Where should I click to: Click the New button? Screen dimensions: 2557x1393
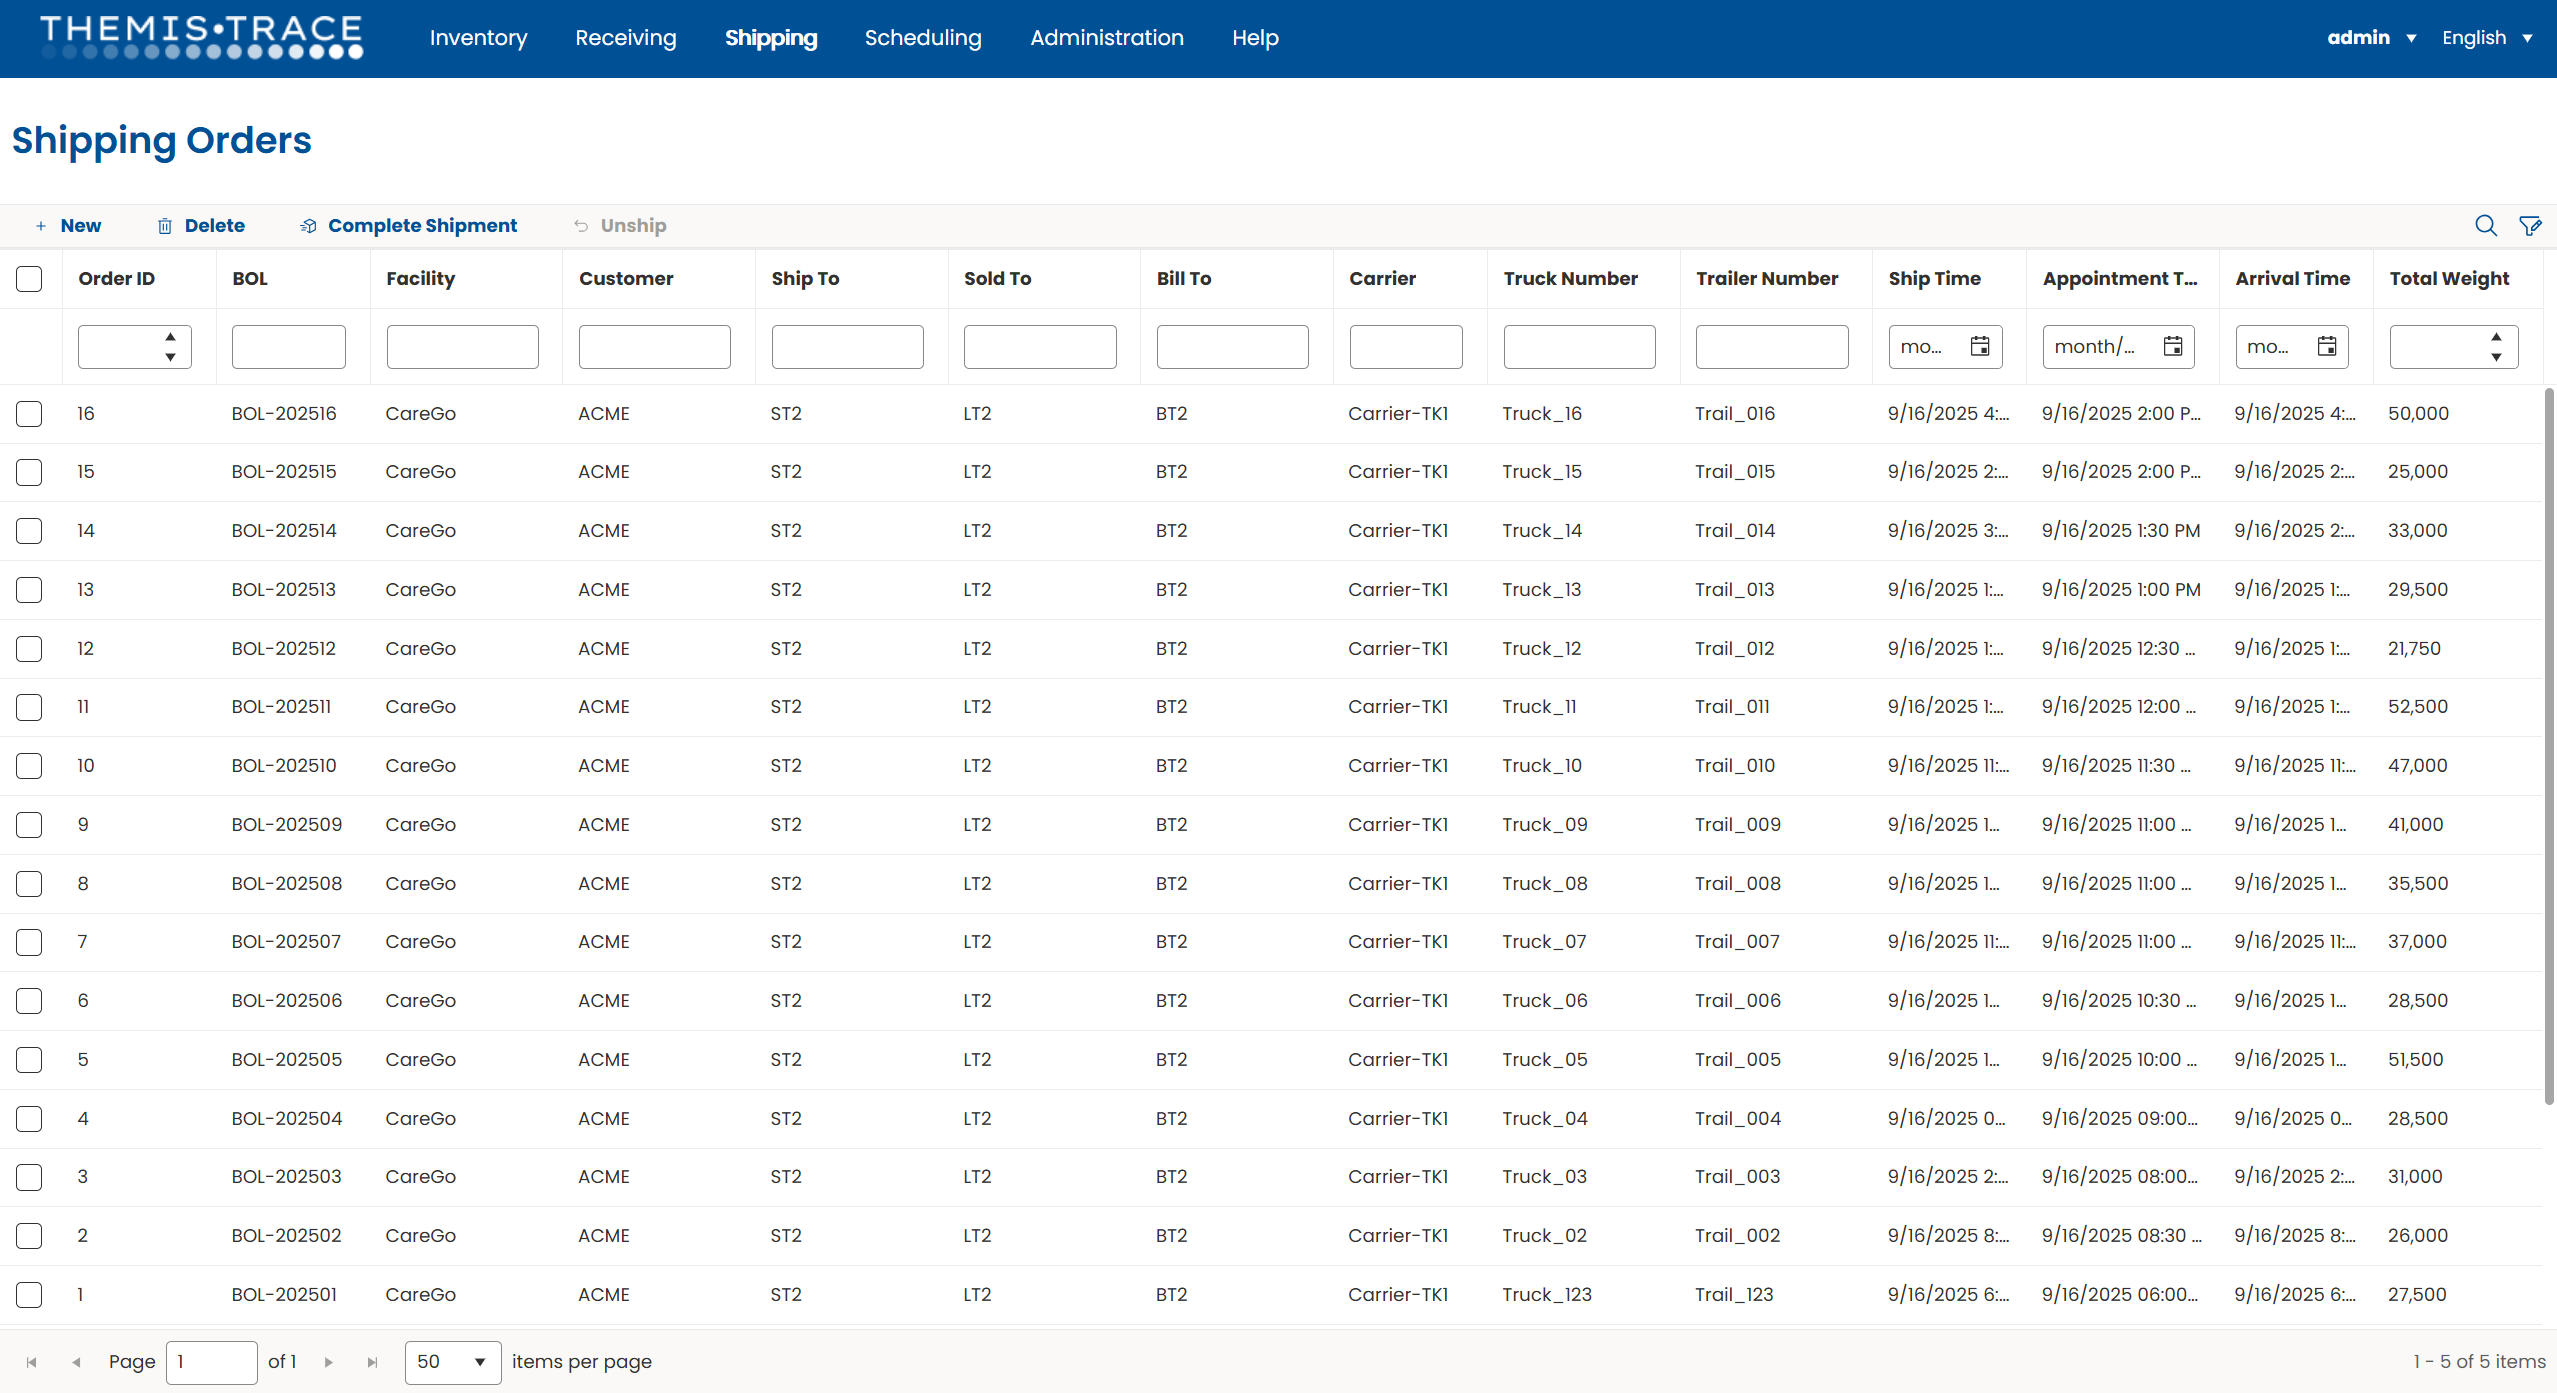(x=66, y=225)
